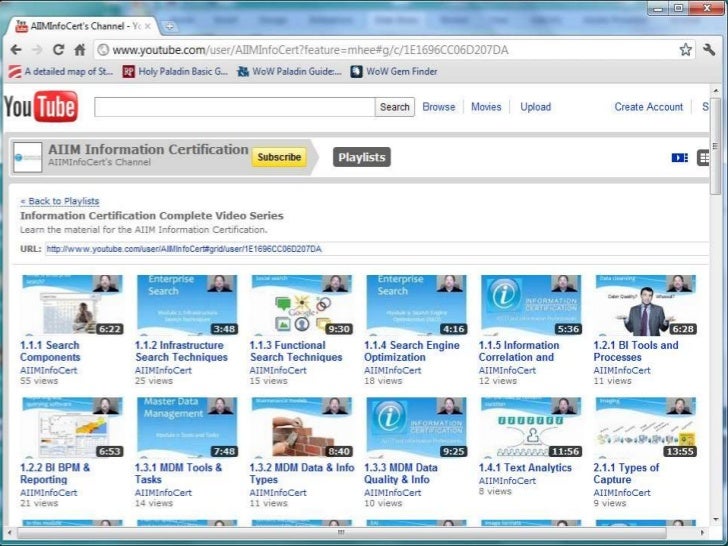Viewport: 728px width, 546px height.
Task: Open 1.1.2 Infrastructure Search Techniques thumbnail
Action: [x=187, y=305]
